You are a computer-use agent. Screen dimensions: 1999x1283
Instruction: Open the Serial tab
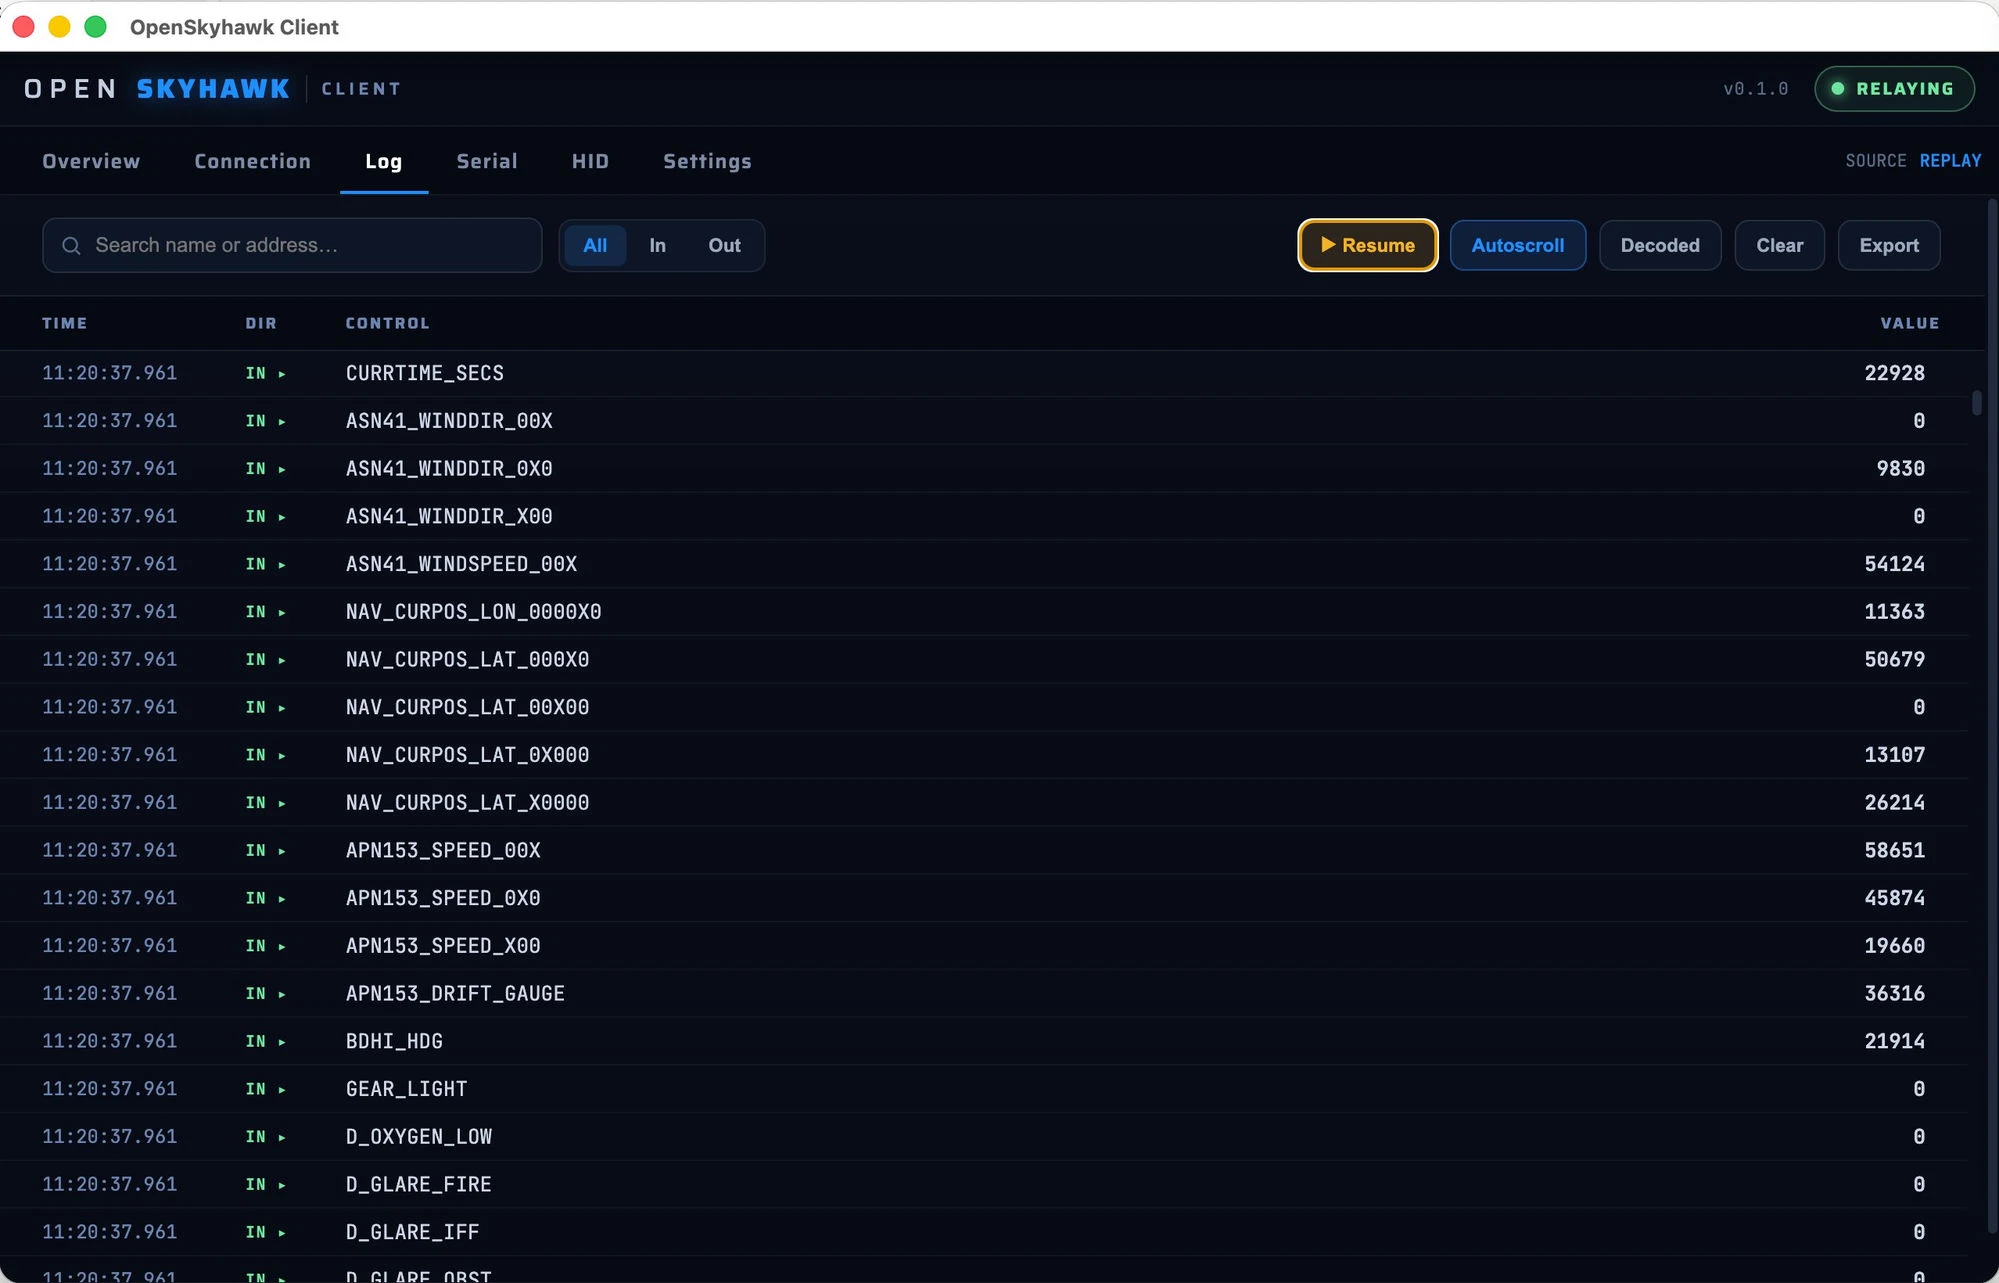coord(487,161)
